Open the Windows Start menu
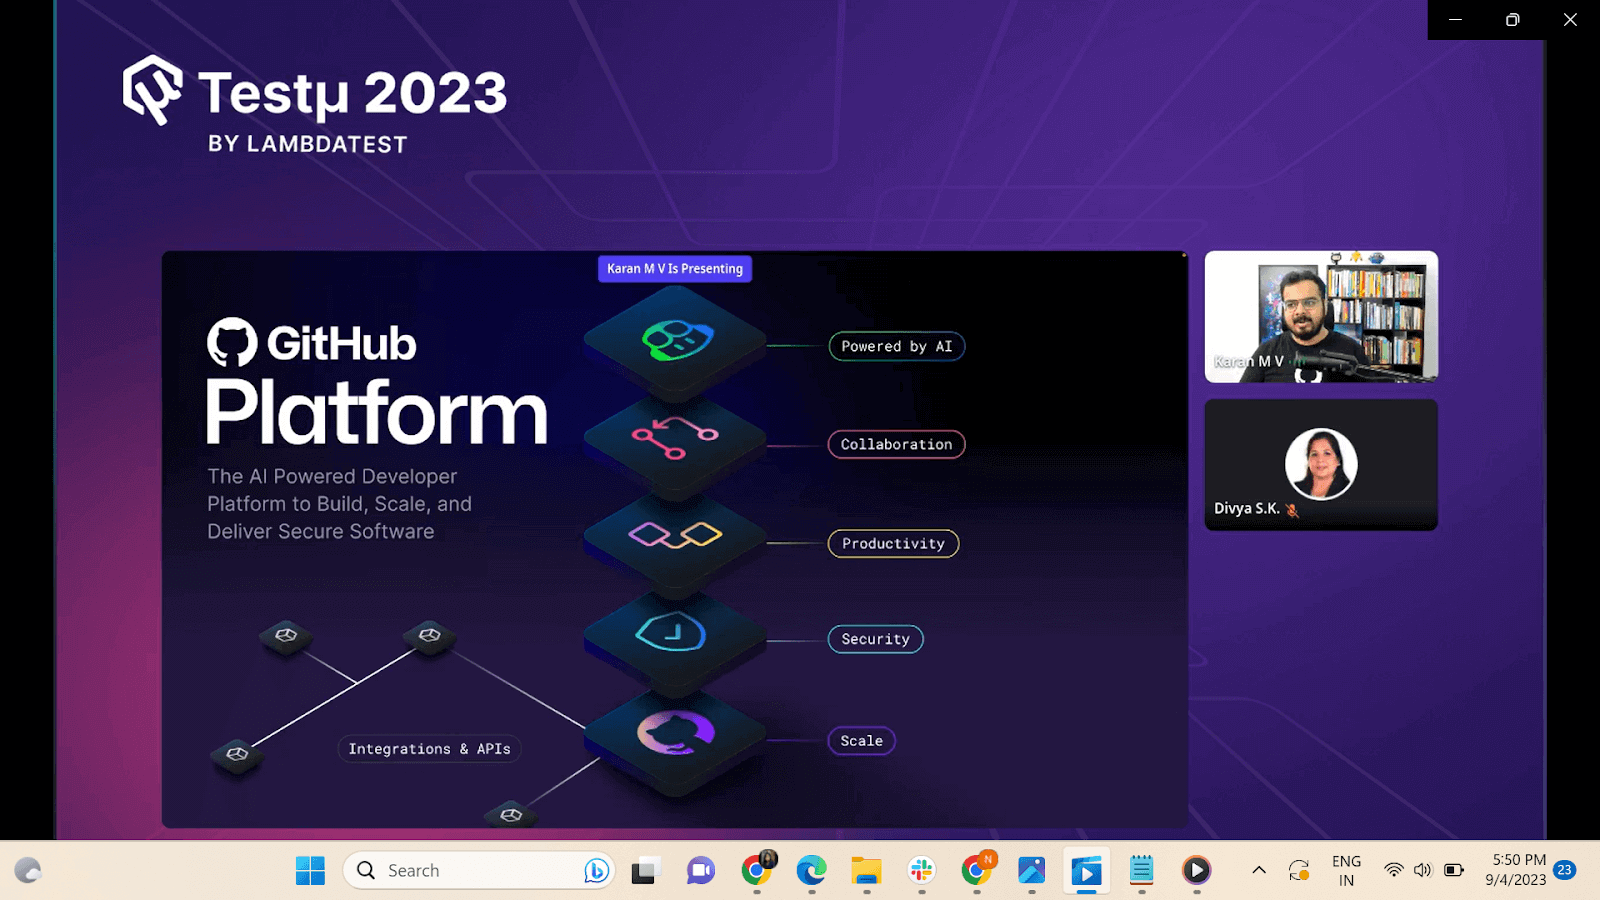 (310, 871)
